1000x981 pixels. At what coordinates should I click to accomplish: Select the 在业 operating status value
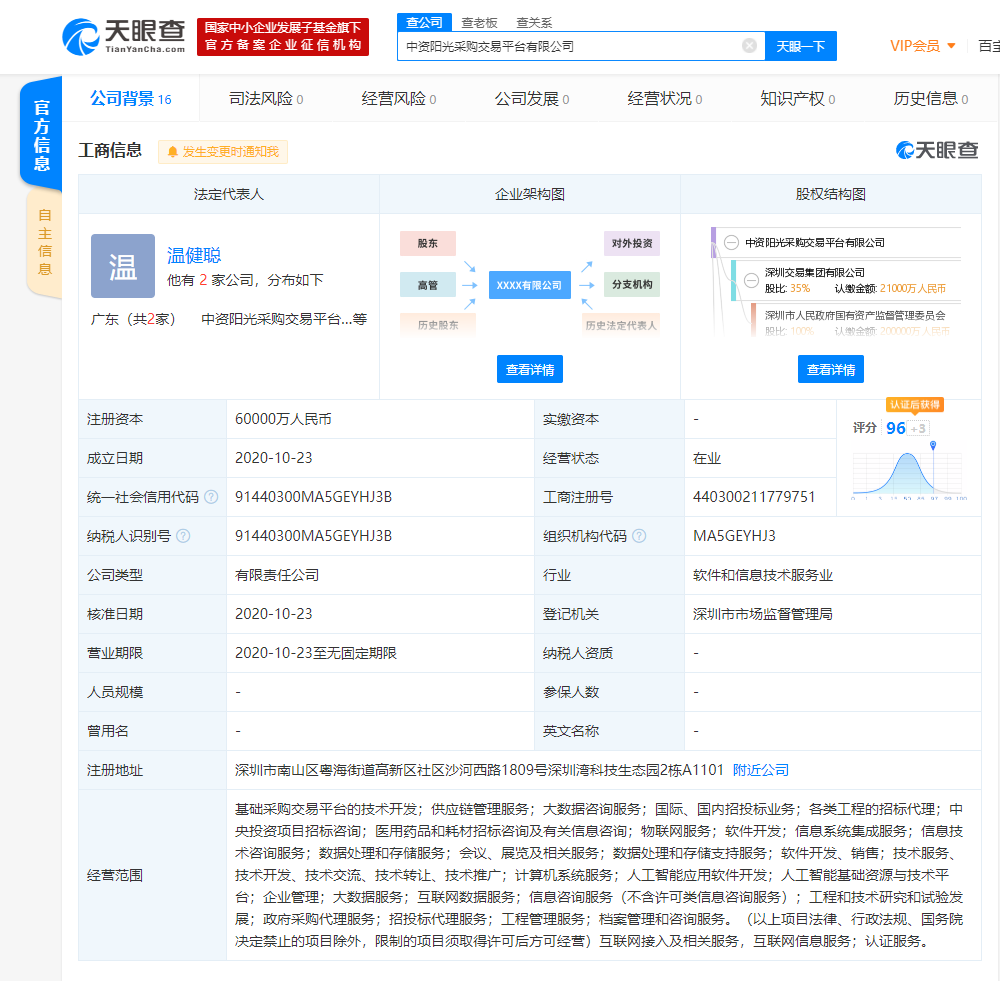point(707,458)
